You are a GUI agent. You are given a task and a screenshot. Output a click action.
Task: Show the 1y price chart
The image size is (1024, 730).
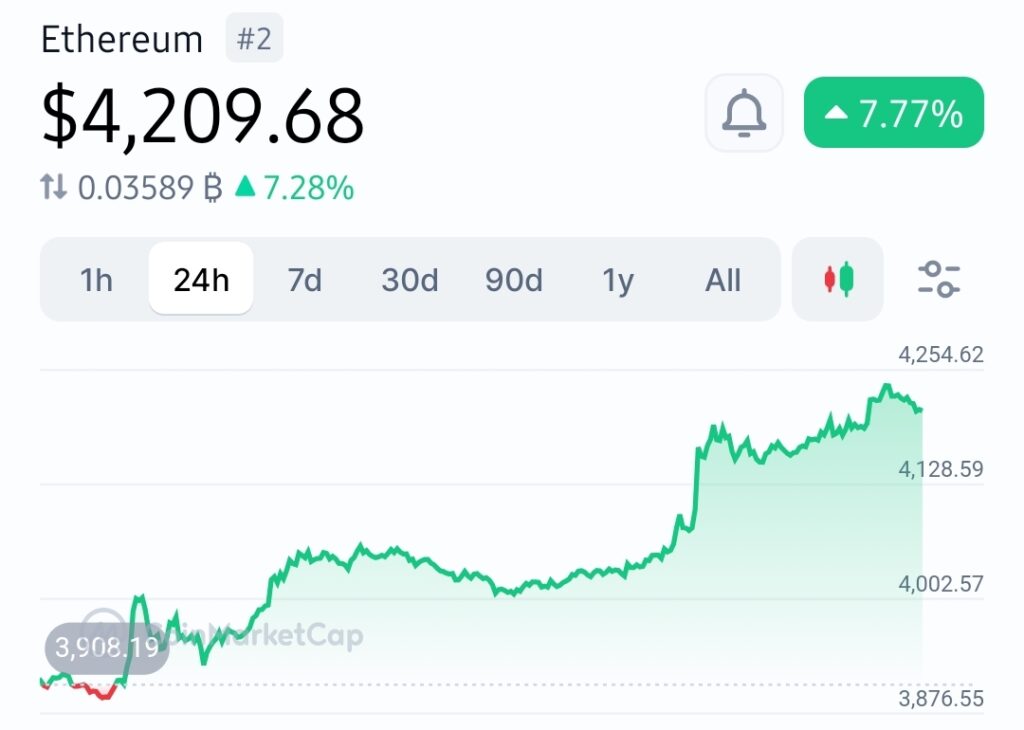tap(618, 280)
